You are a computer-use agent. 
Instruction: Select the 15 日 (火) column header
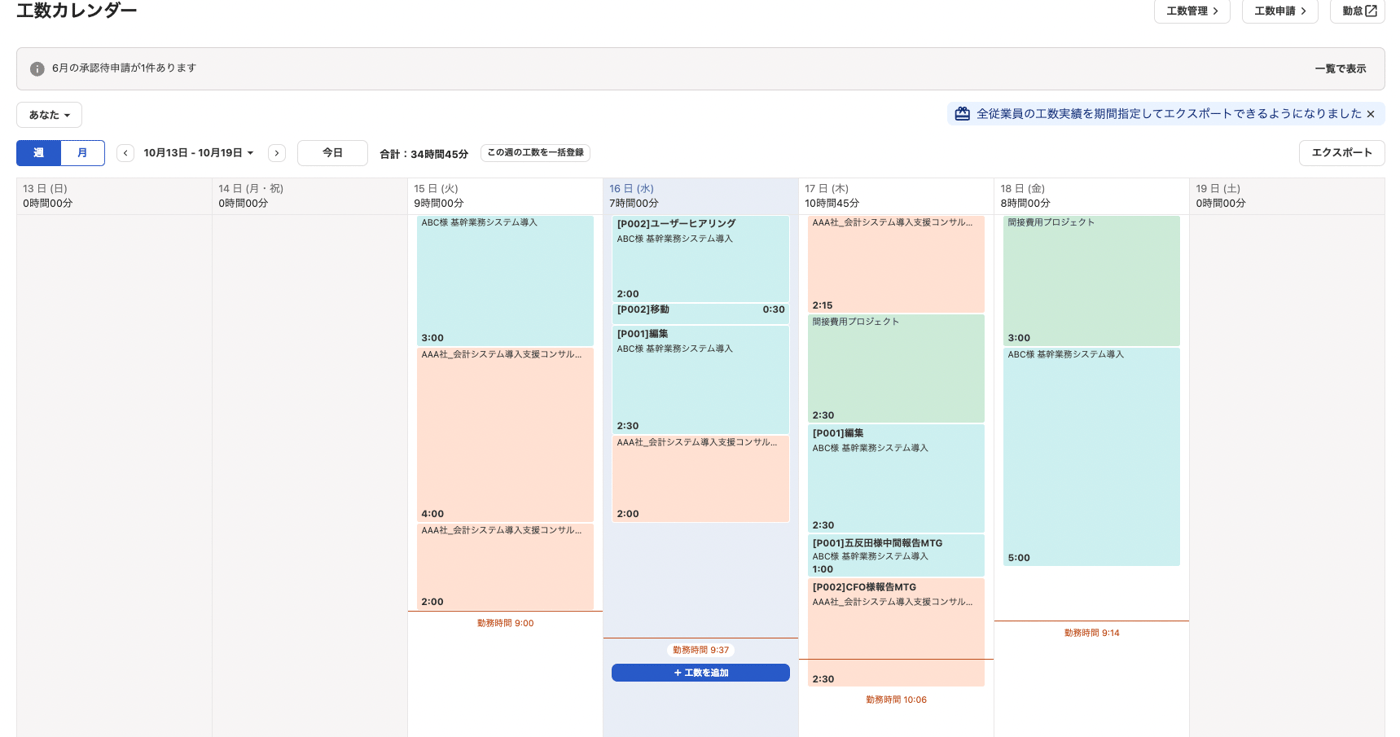click(x=505, y=196)
